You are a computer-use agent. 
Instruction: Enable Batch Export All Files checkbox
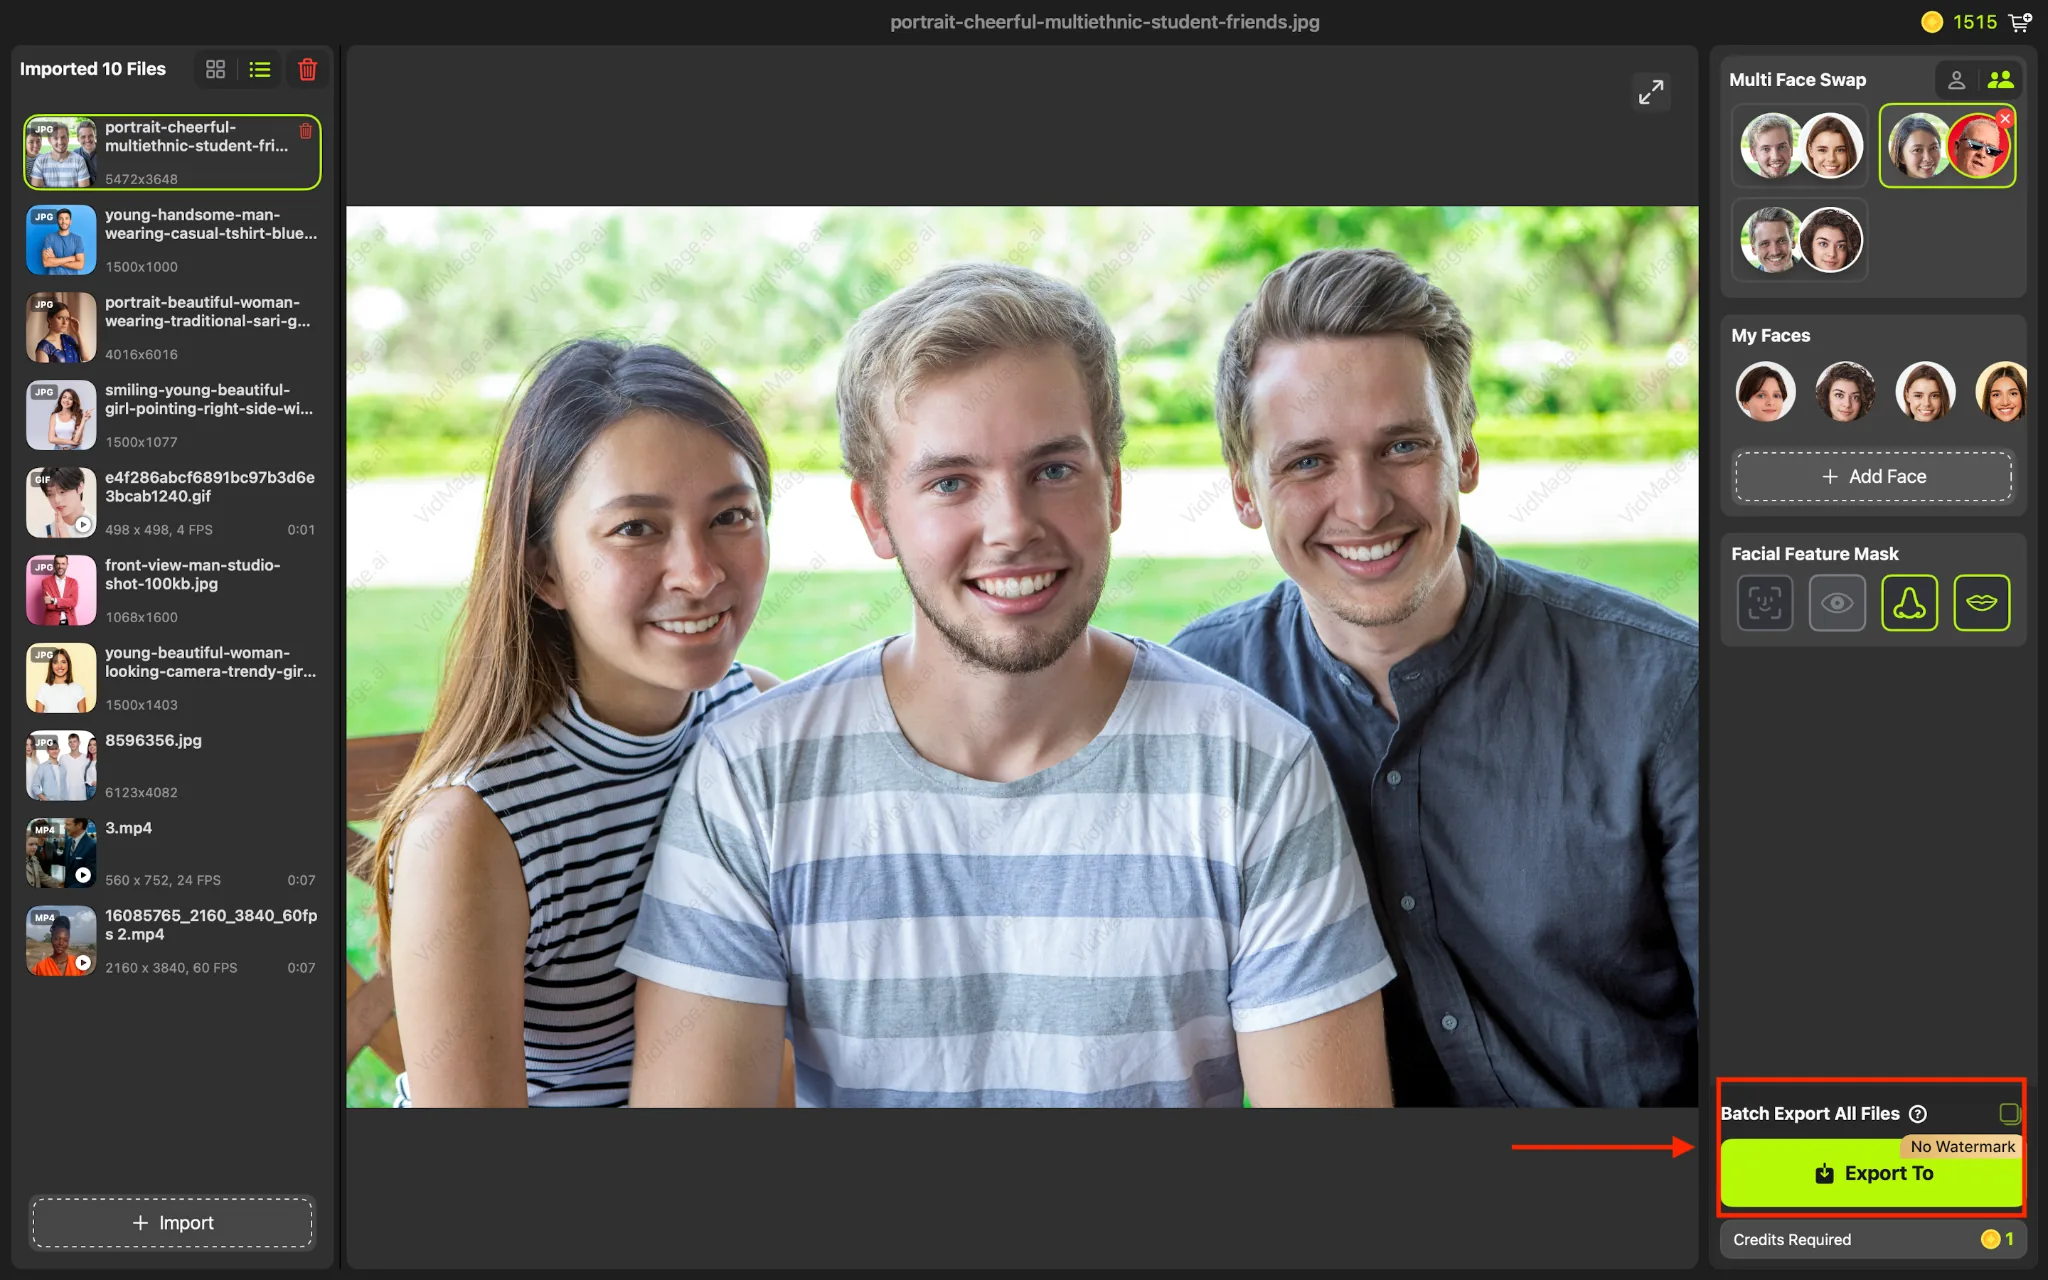[2009, 1113]
